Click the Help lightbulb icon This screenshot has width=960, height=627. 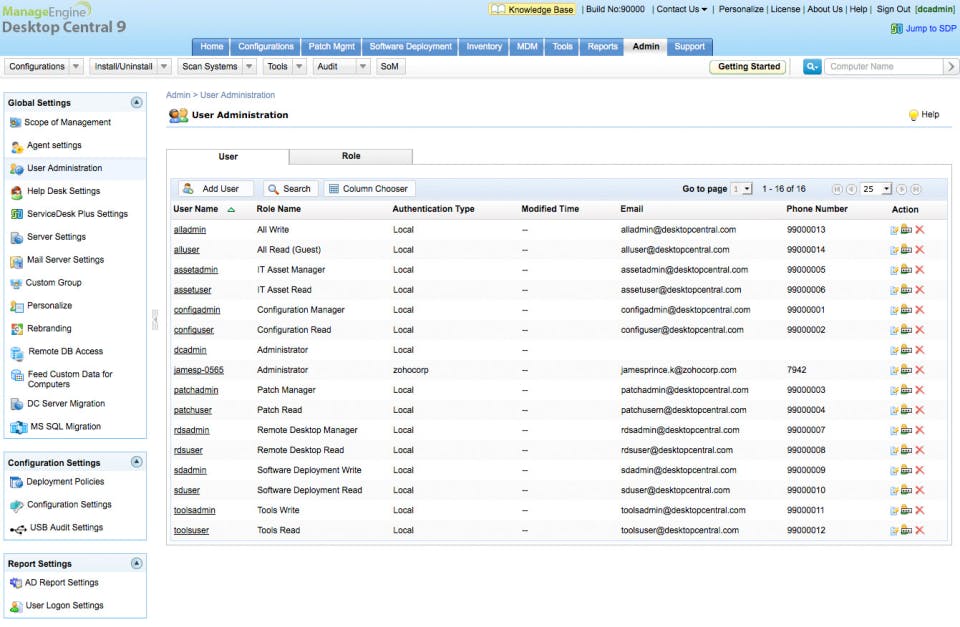point(913,115)
